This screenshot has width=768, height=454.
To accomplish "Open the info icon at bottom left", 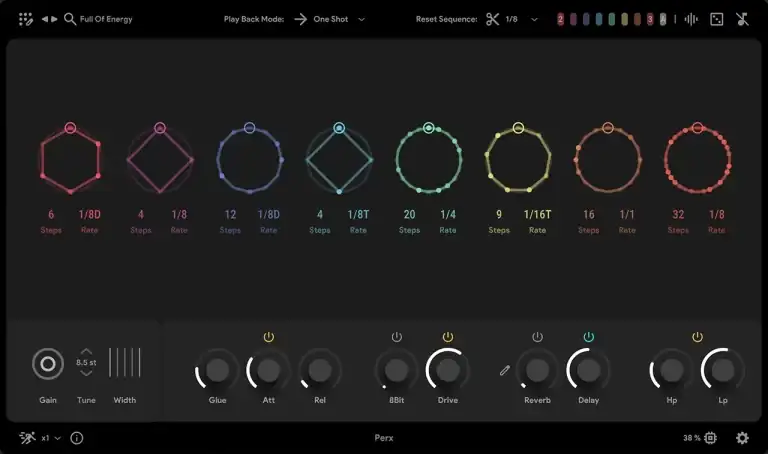I will [x=77, y=438].
